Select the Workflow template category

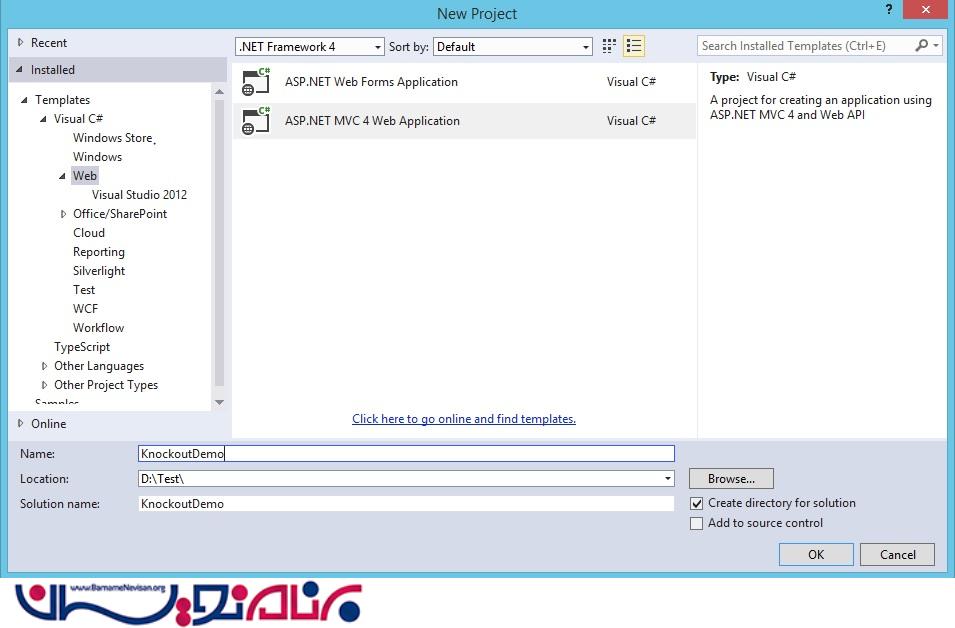99,328
